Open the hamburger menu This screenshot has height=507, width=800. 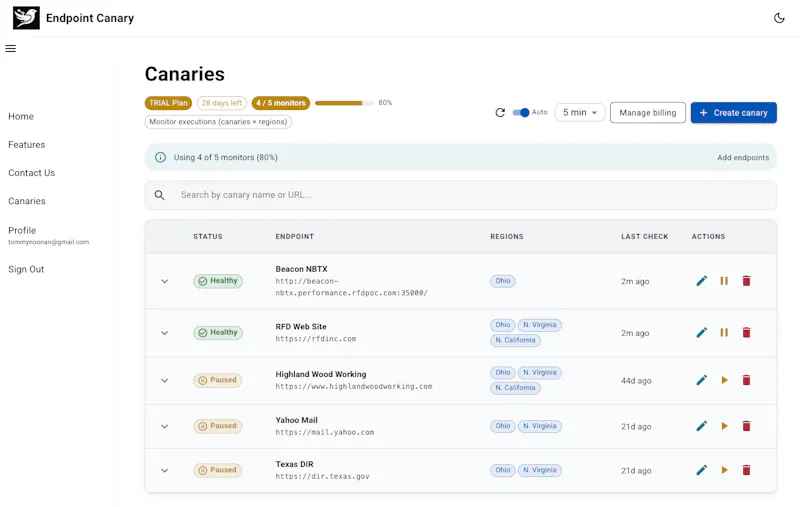pos(11,48)
